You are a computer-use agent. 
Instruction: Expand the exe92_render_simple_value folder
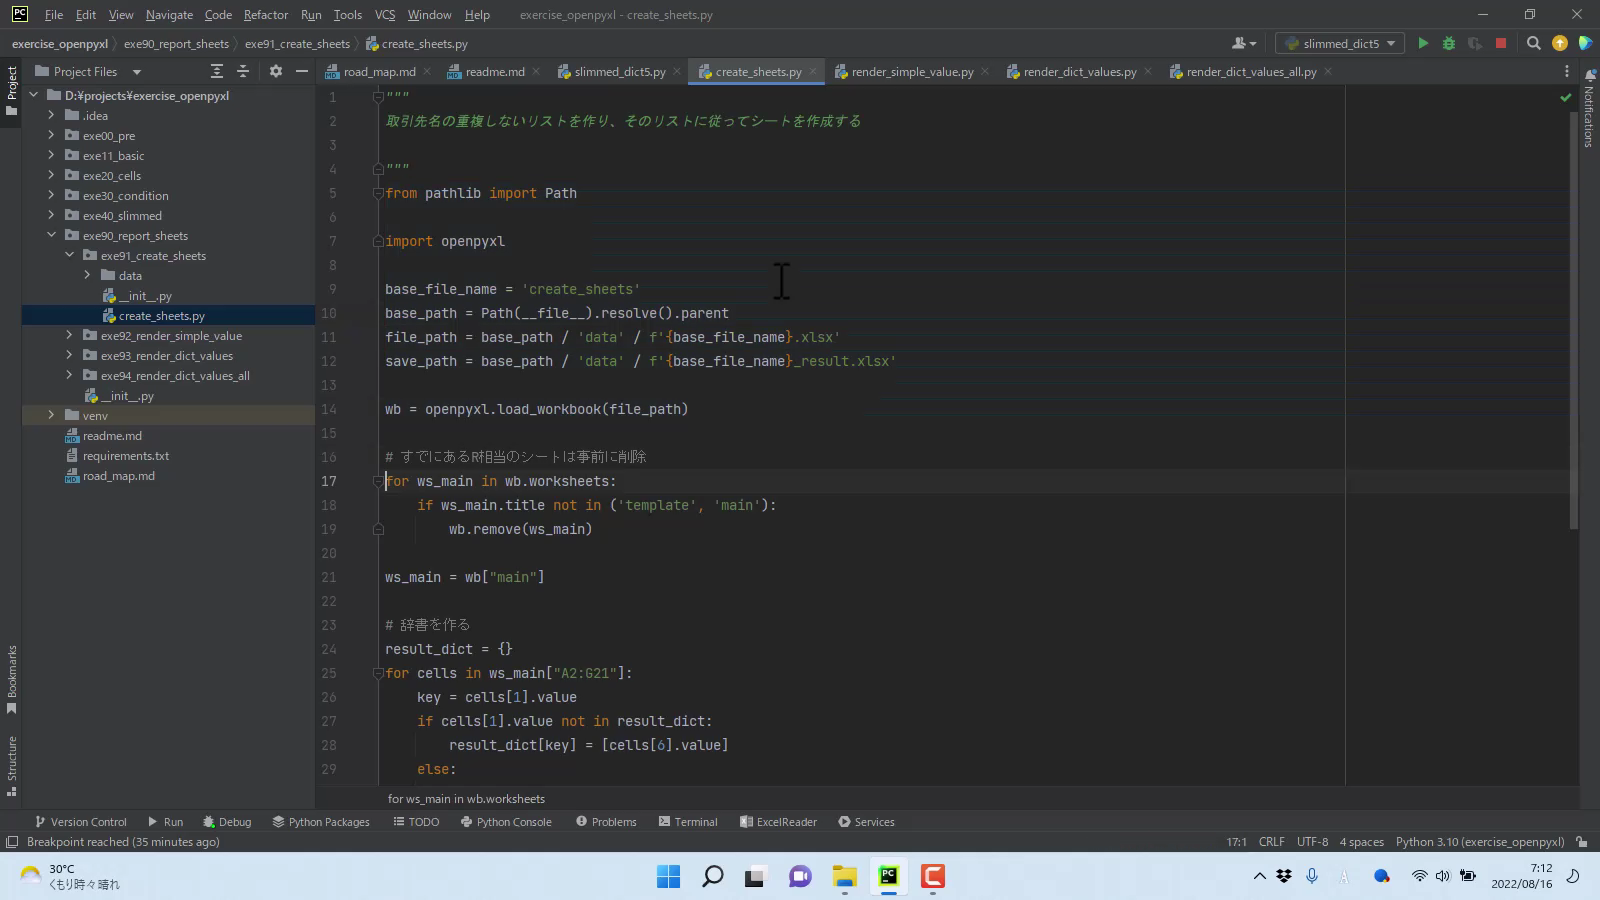click(x=69, y=336)
